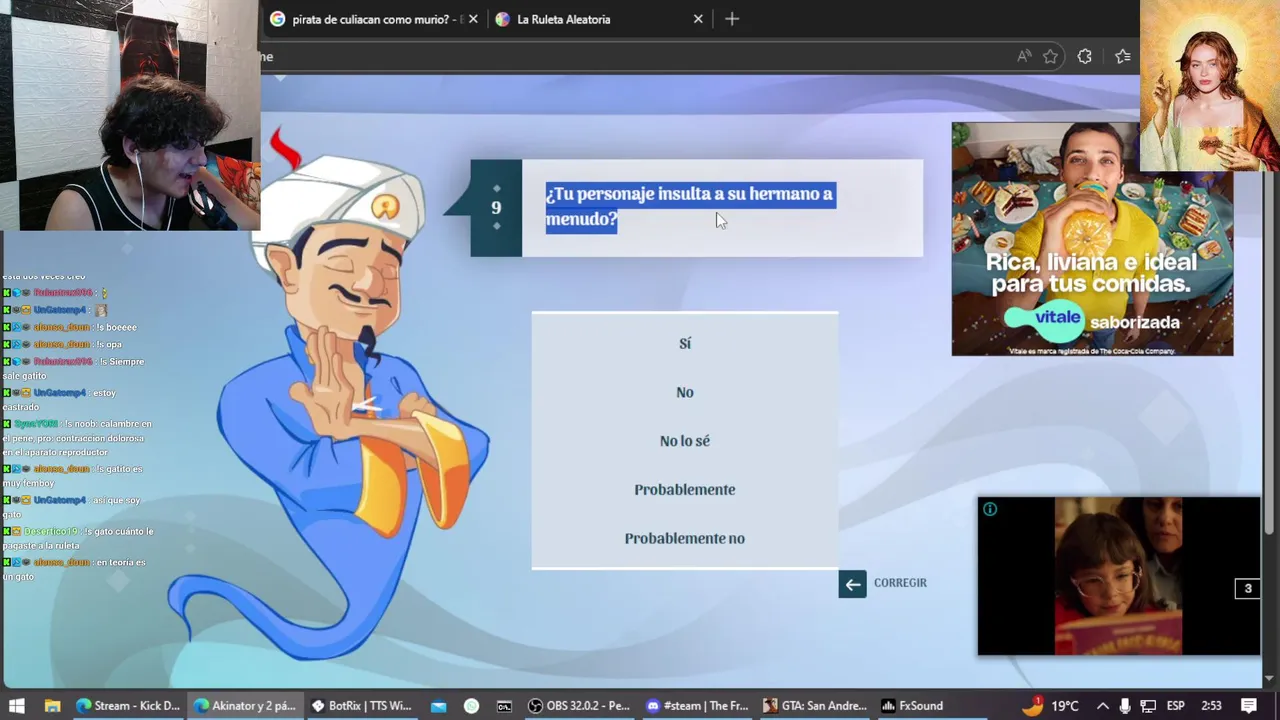Show hidden system tray icons chevron
The height and width of the screenshot is (720, 1280).
[x=1102, y=705]
